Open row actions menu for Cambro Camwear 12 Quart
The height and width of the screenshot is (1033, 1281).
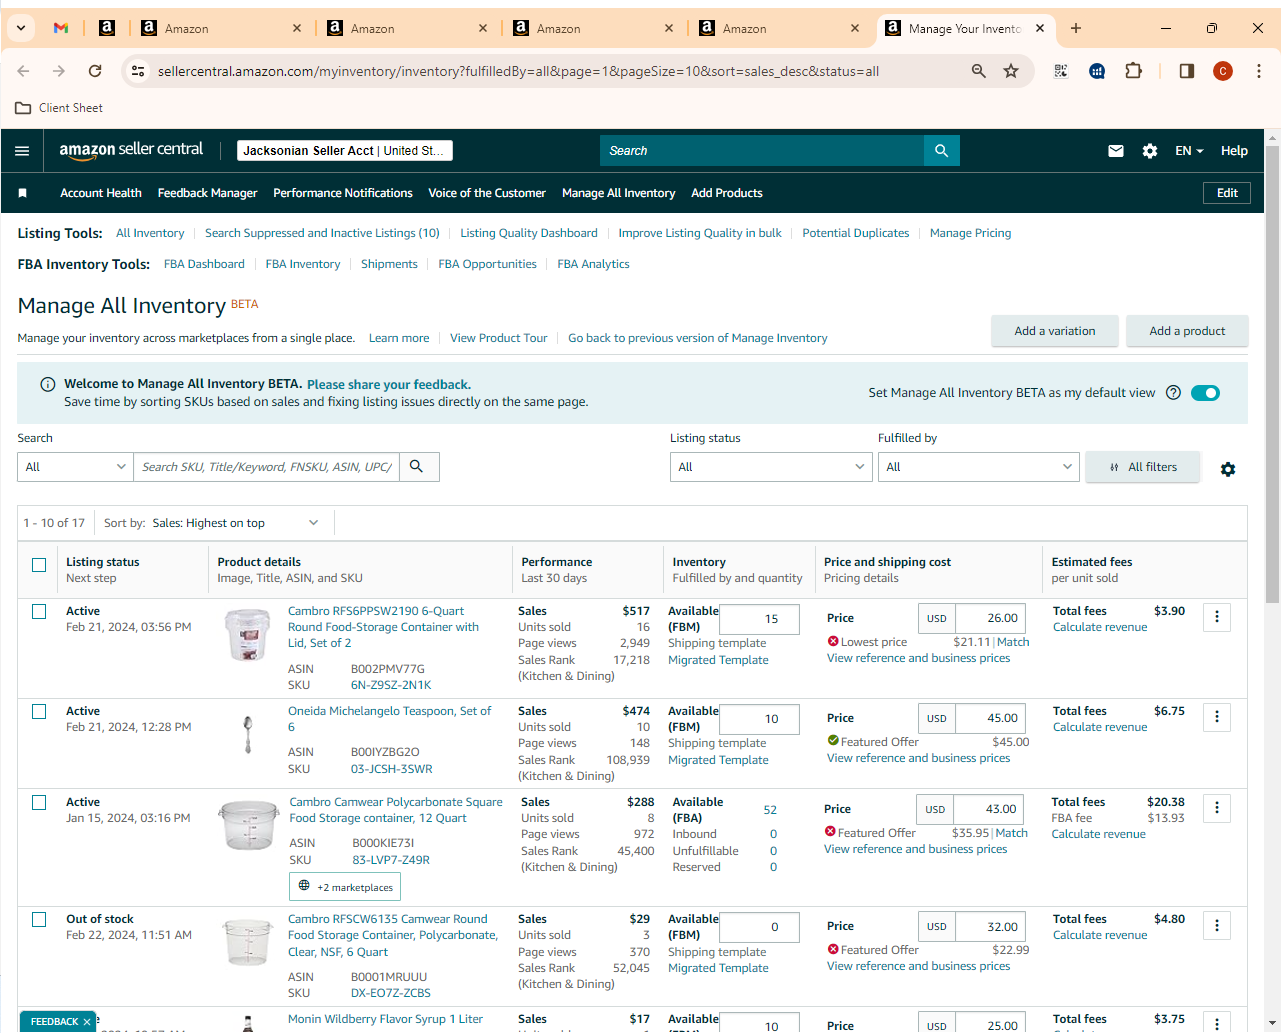click(1217, 808)
